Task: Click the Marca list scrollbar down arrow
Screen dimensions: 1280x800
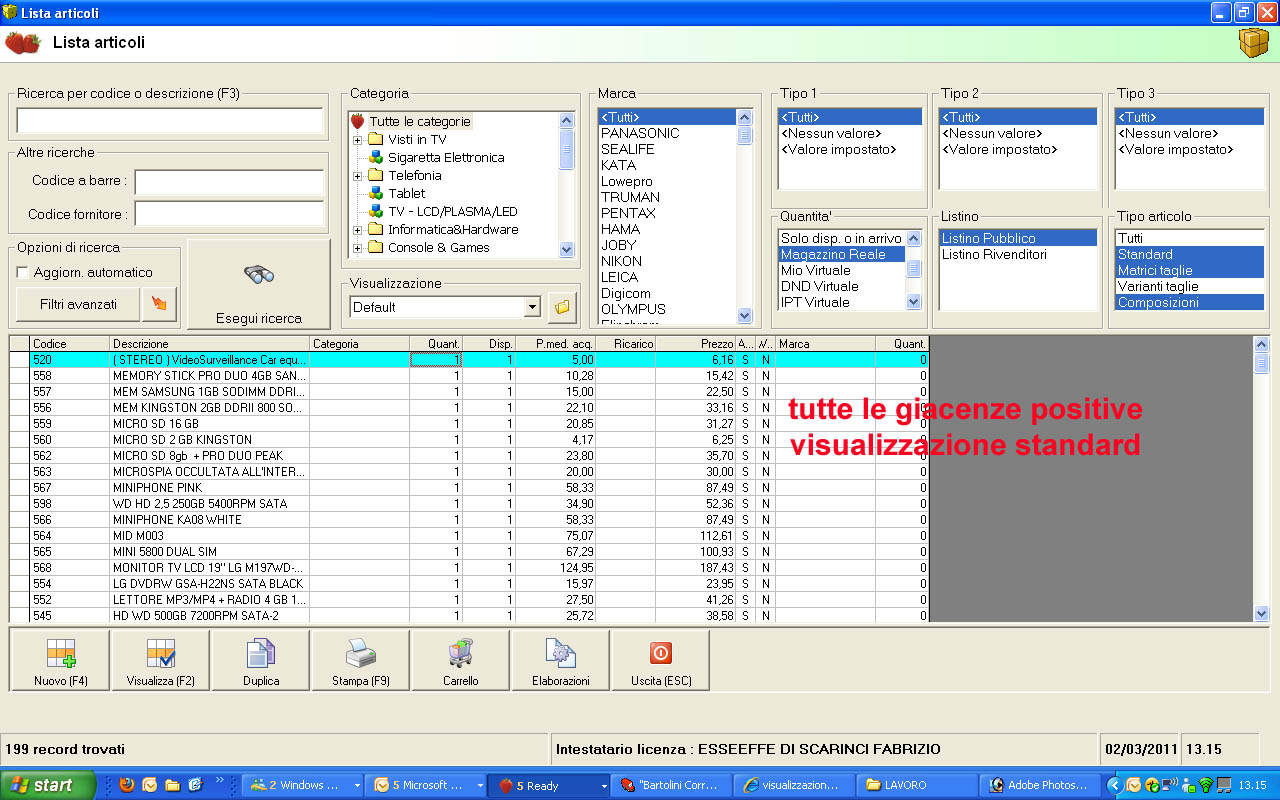Action: [744, 315]
